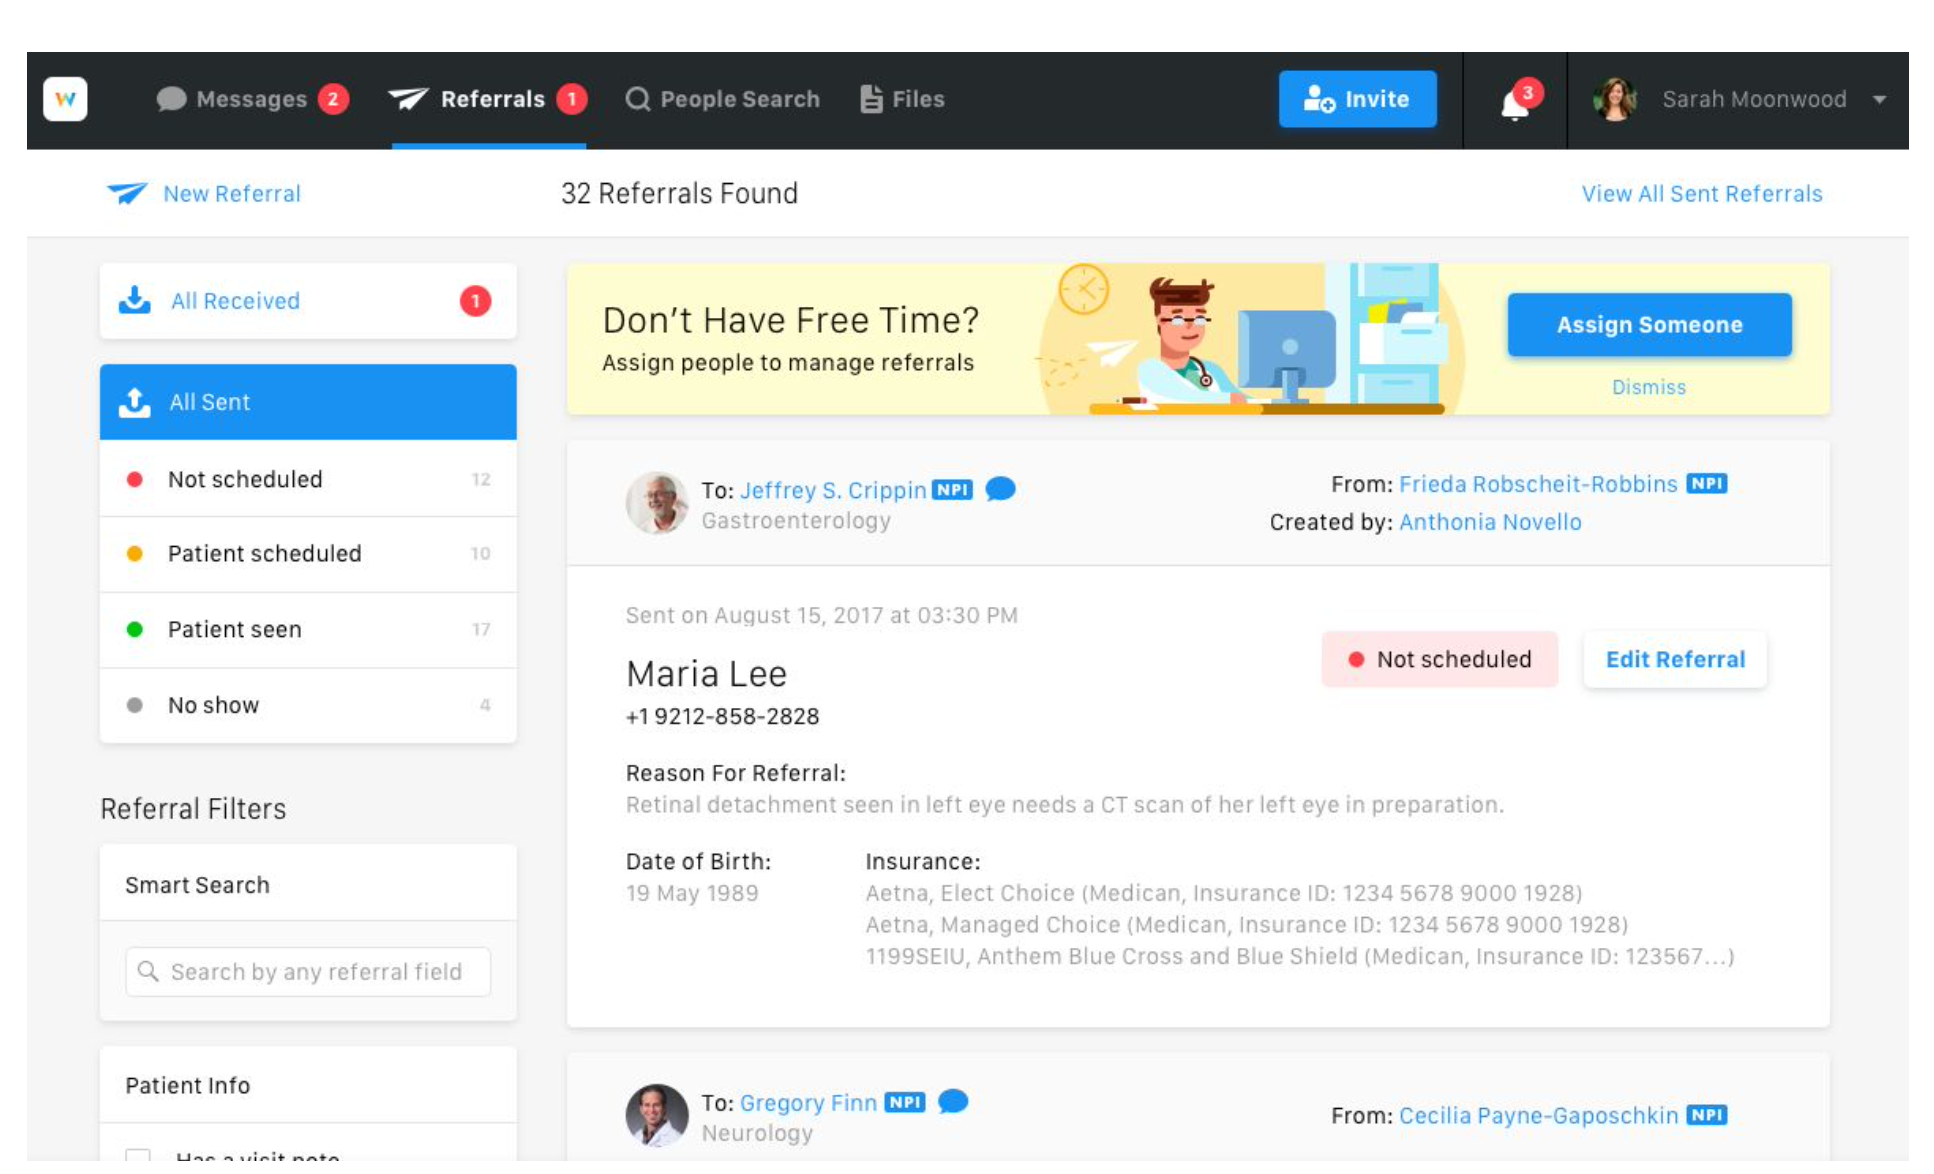Toggle the 'Has a visit note' checkbox

(x=138, y=1158)
